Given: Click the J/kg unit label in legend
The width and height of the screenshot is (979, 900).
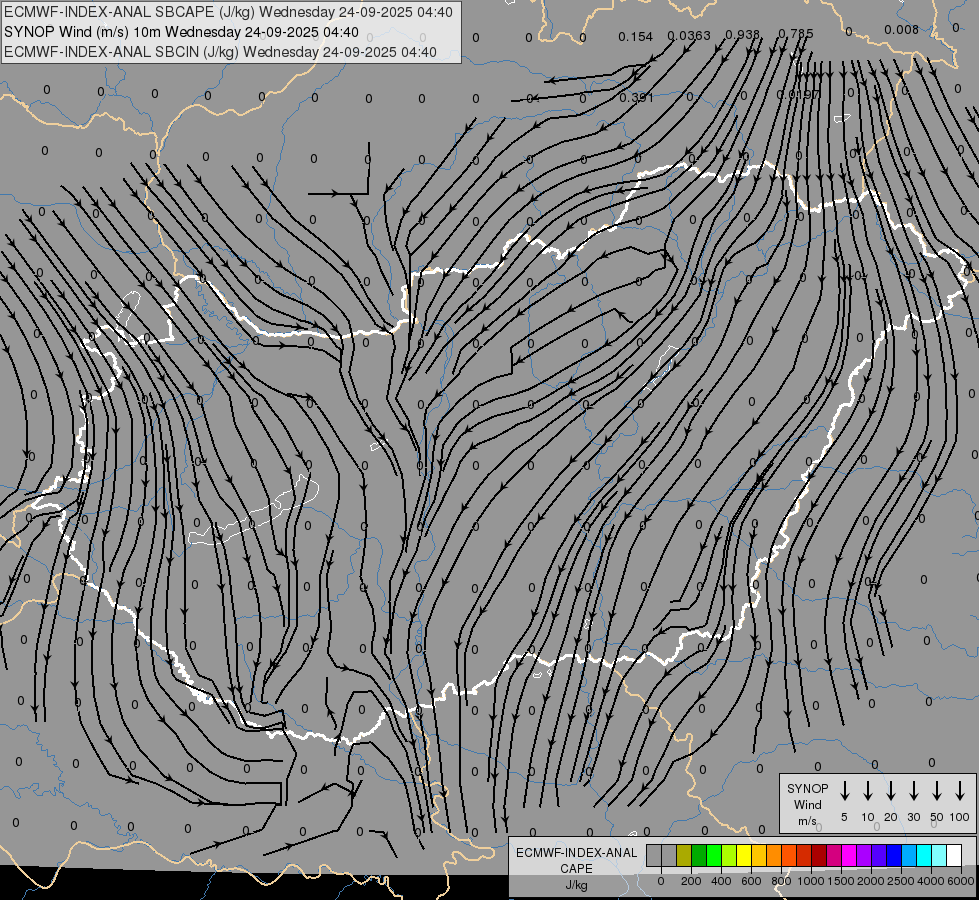Looking at the screenshot, I should coord(576,885).
